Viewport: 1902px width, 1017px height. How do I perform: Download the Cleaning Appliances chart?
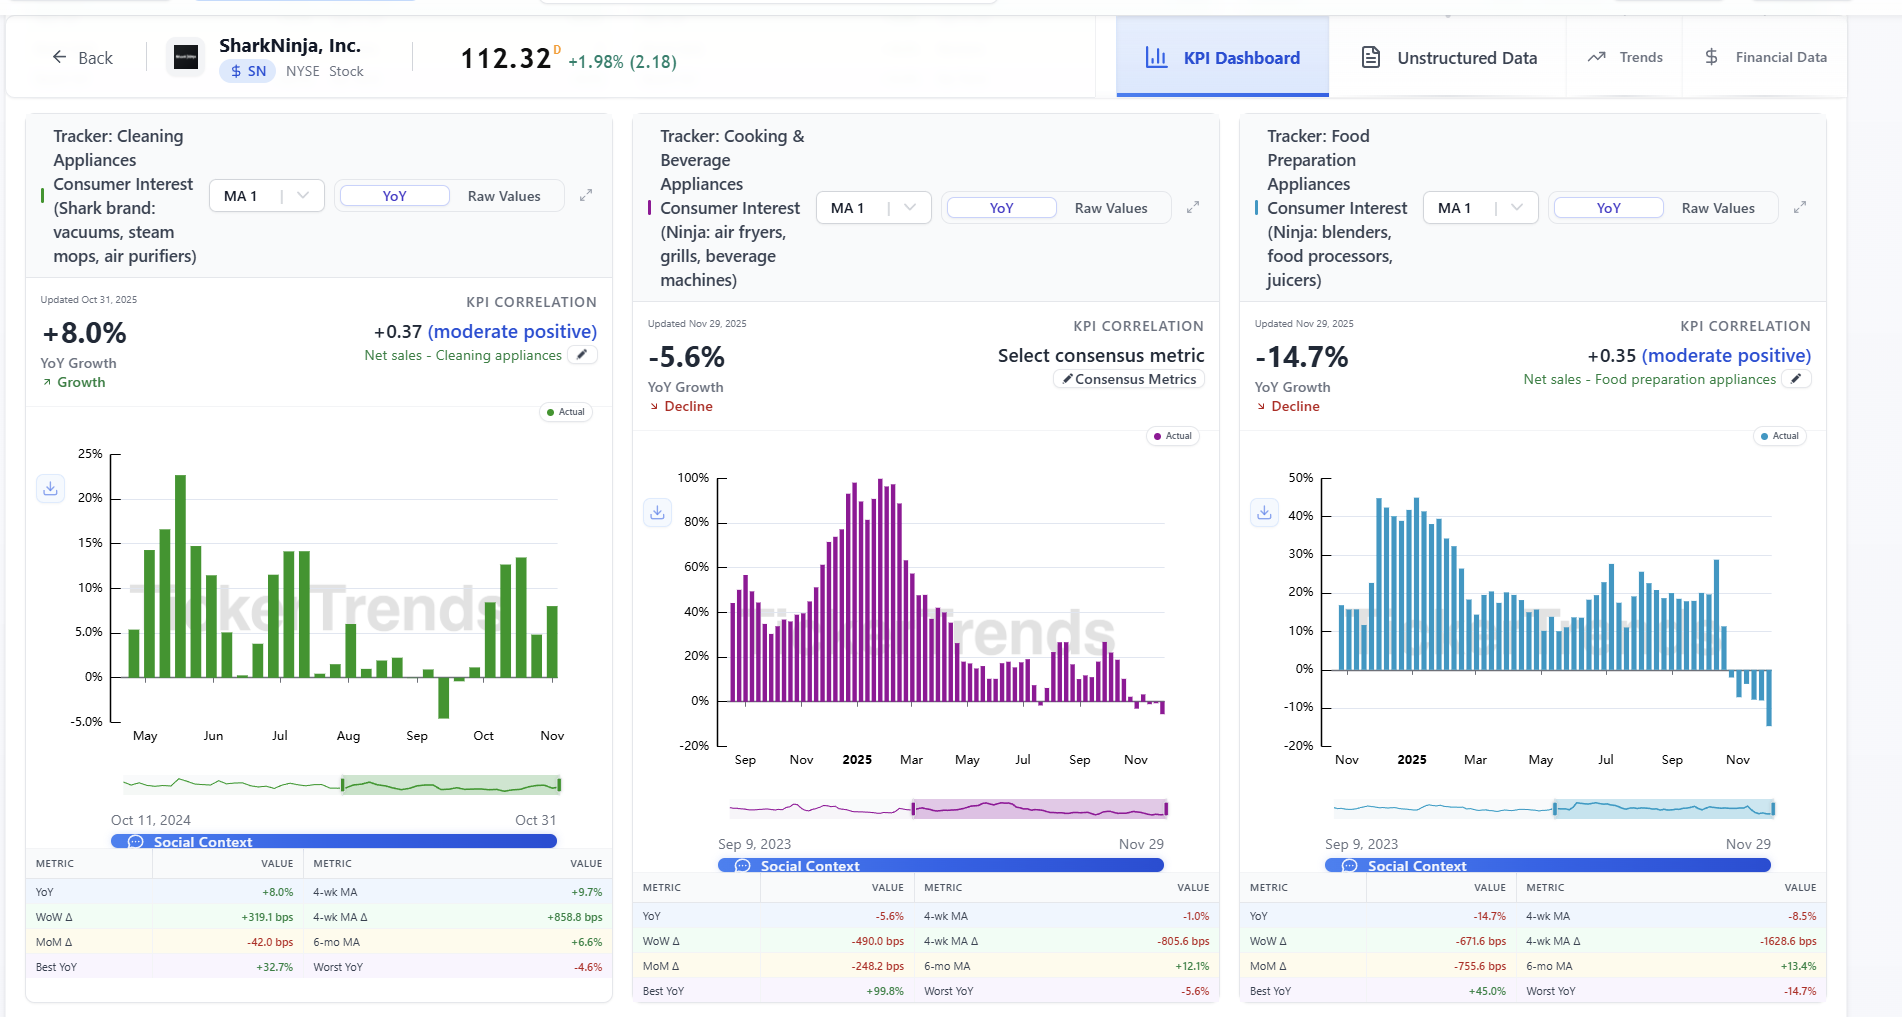pos(50,488)
